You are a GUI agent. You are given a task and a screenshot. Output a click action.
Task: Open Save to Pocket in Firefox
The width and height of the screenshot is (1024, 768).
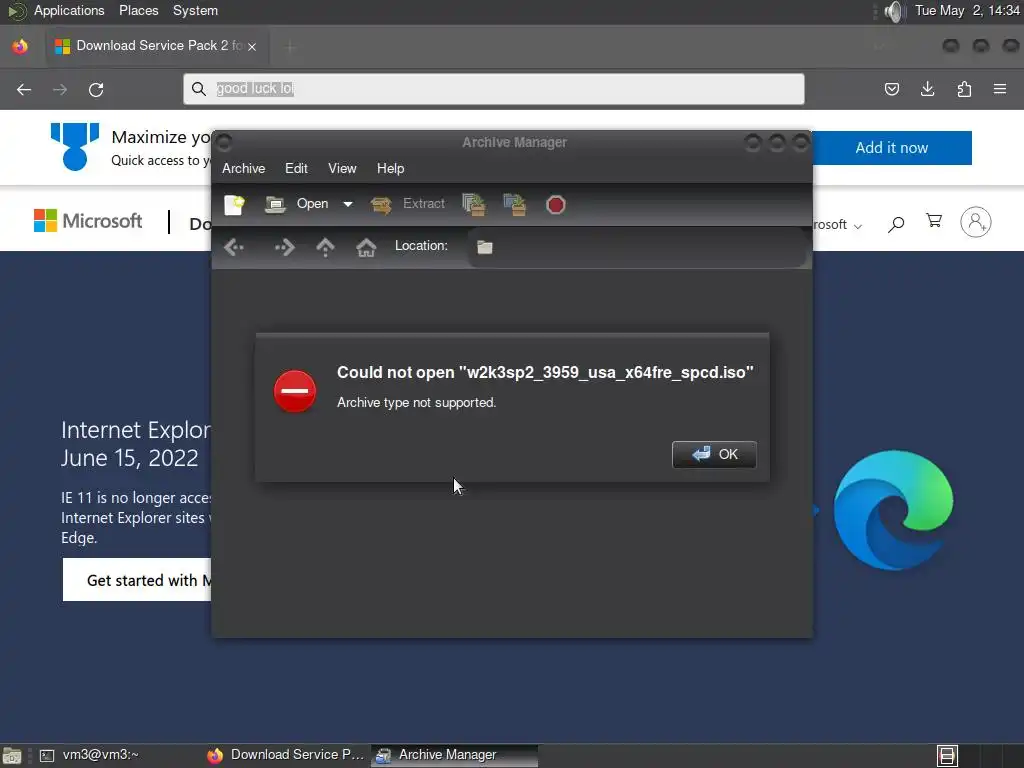coord(891,89)
